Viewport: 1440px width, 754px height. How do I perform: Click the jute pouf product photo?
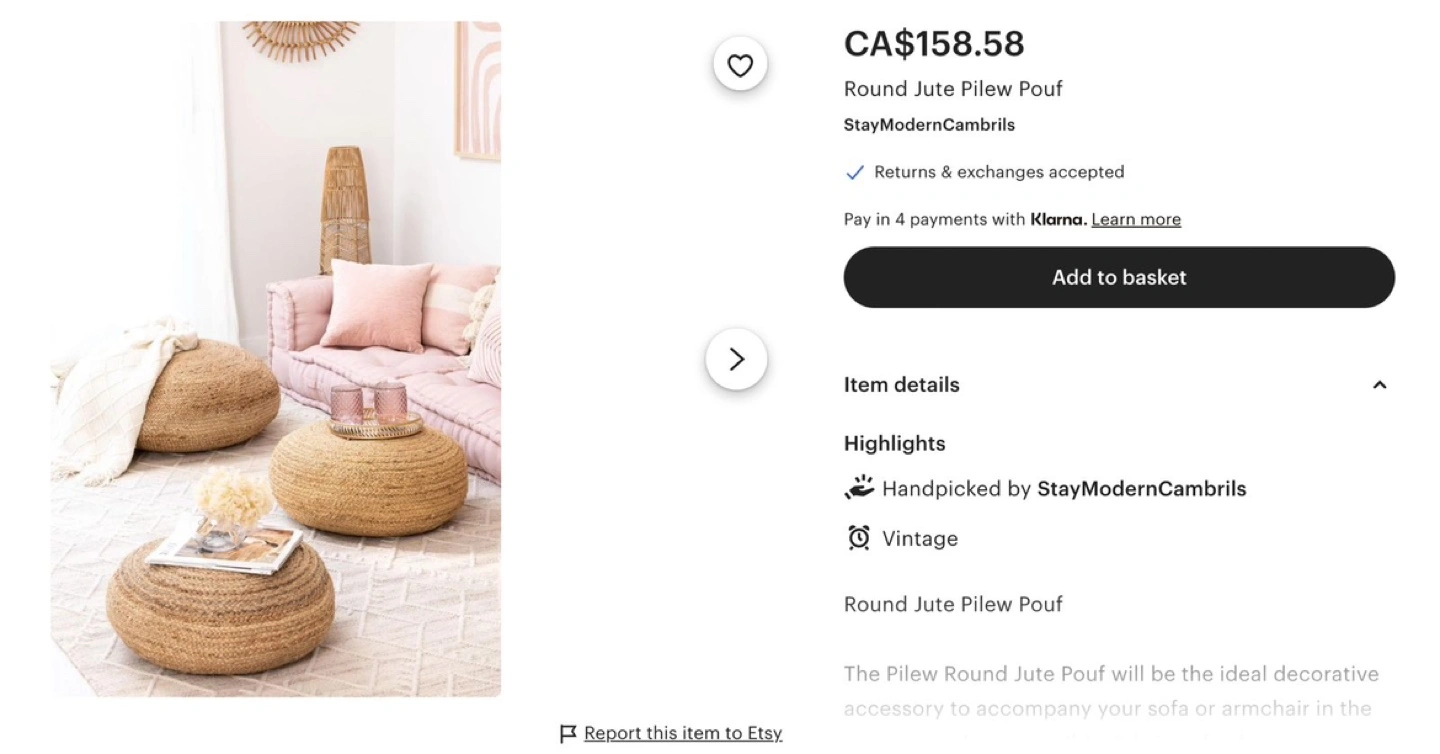point(276,358)
